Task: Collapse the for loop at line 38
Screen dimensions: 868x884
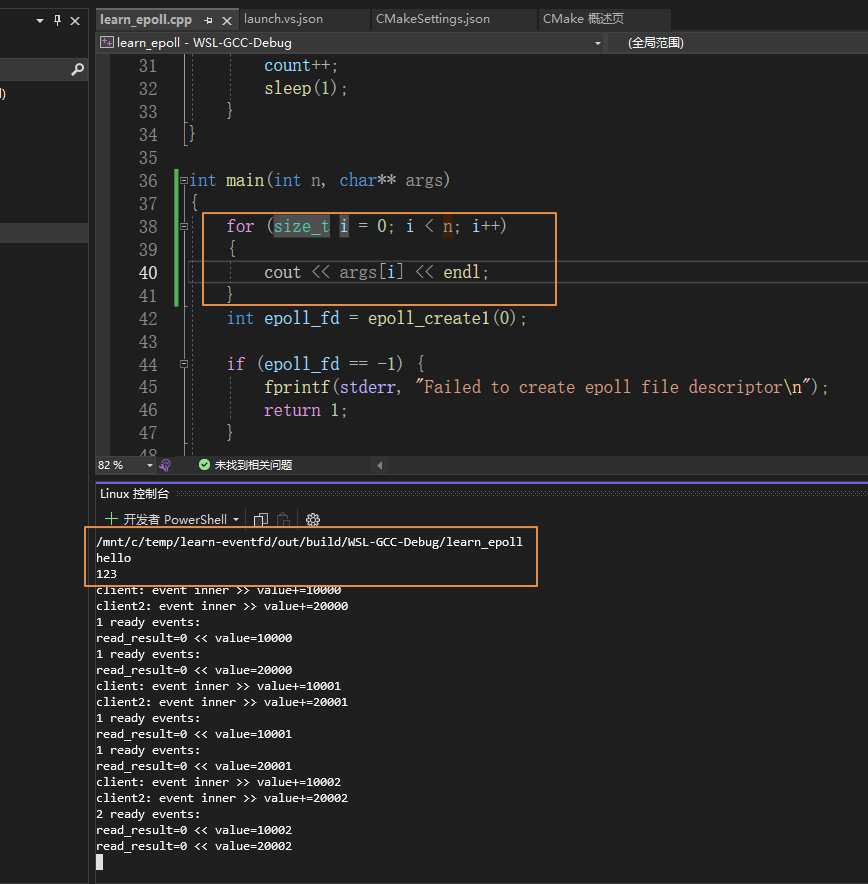Action: pos(182,225)
